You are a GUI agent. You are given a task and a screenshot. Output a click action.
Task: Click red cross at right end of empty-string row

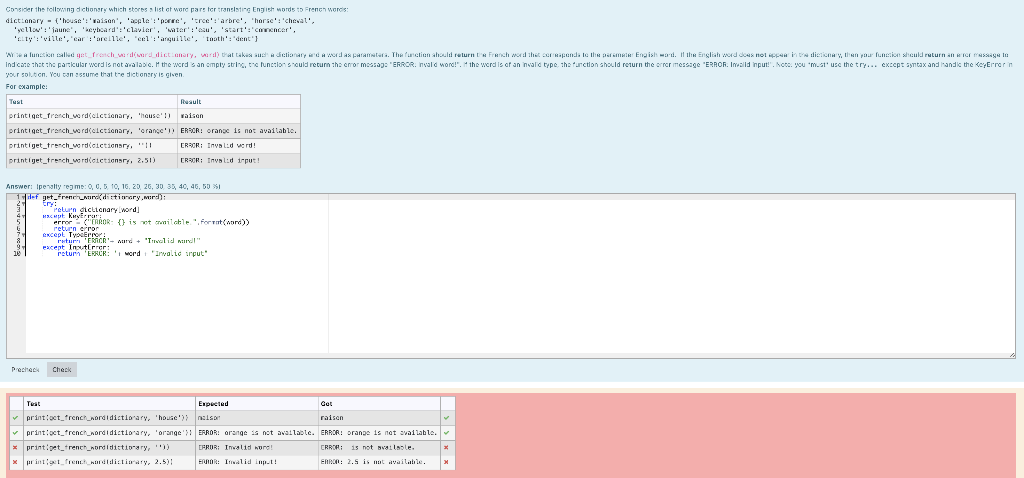[446, 447]
